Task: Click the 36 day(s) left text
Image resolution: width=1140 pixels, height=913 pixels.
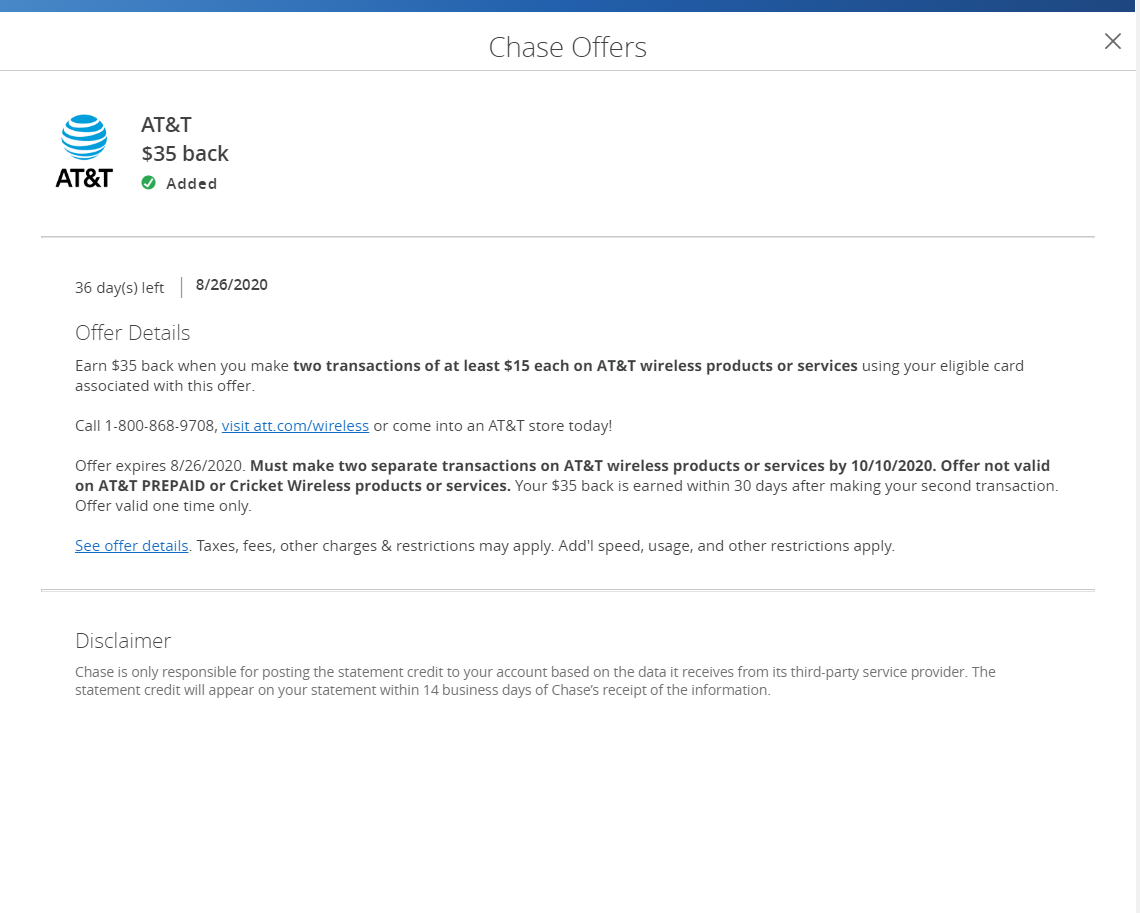Action: click(x=119, y=288)
